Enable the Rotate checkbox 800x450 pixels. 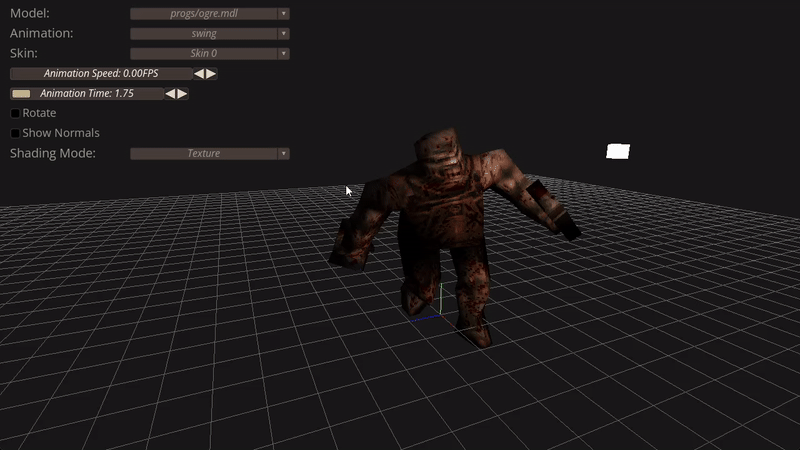click(x=15, y=113)
